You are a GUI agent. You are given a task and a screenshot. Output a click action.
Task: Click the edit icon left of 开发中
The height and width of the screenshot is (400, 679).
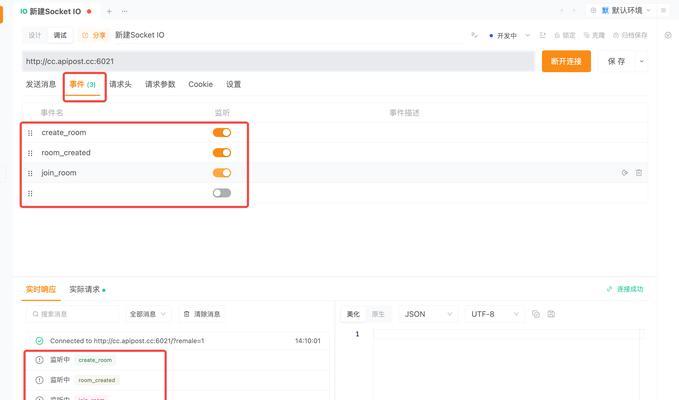pos(475,35)
